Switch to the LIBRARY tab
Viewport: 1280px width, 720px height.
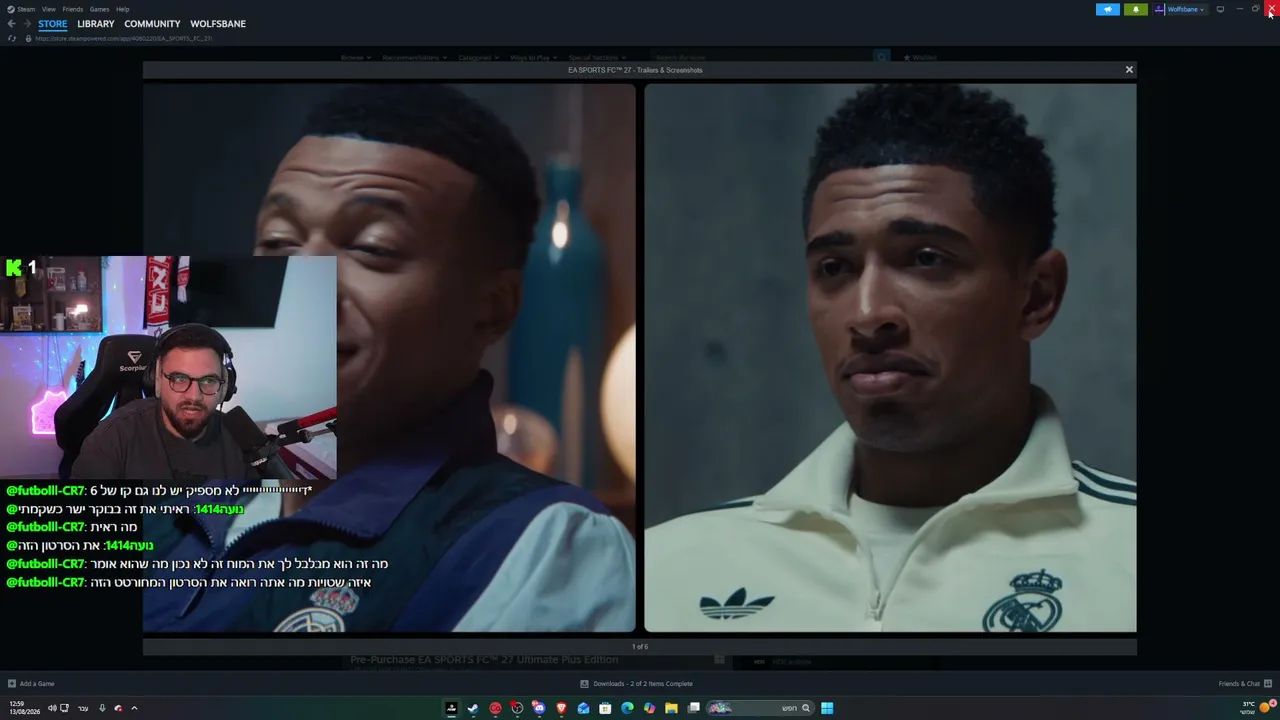pyautogui.click(x=96, y=24)
